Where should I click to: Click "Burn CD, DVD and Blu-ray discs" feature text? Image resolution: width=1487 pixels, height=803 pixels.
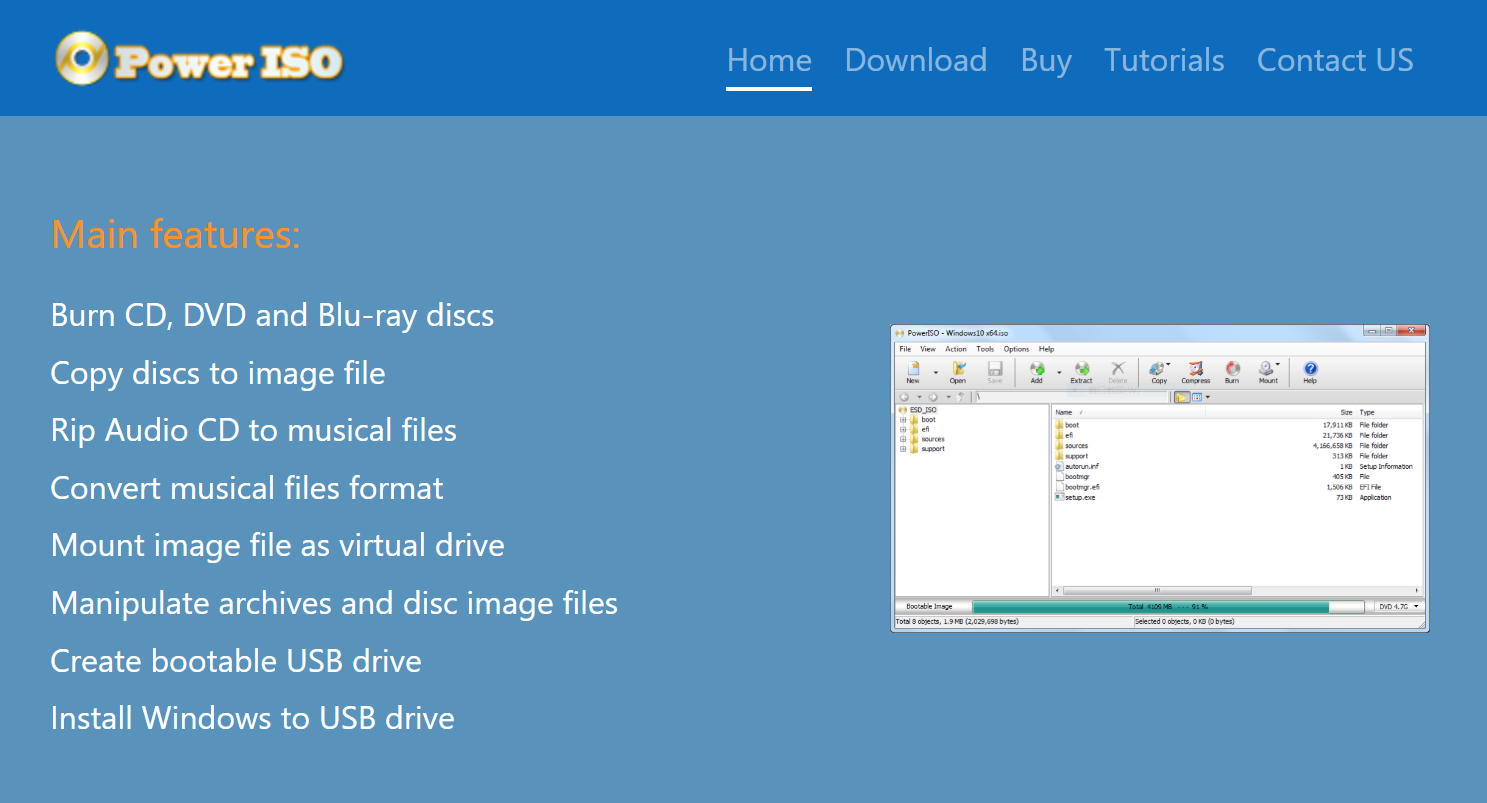[x=272, y=315]
